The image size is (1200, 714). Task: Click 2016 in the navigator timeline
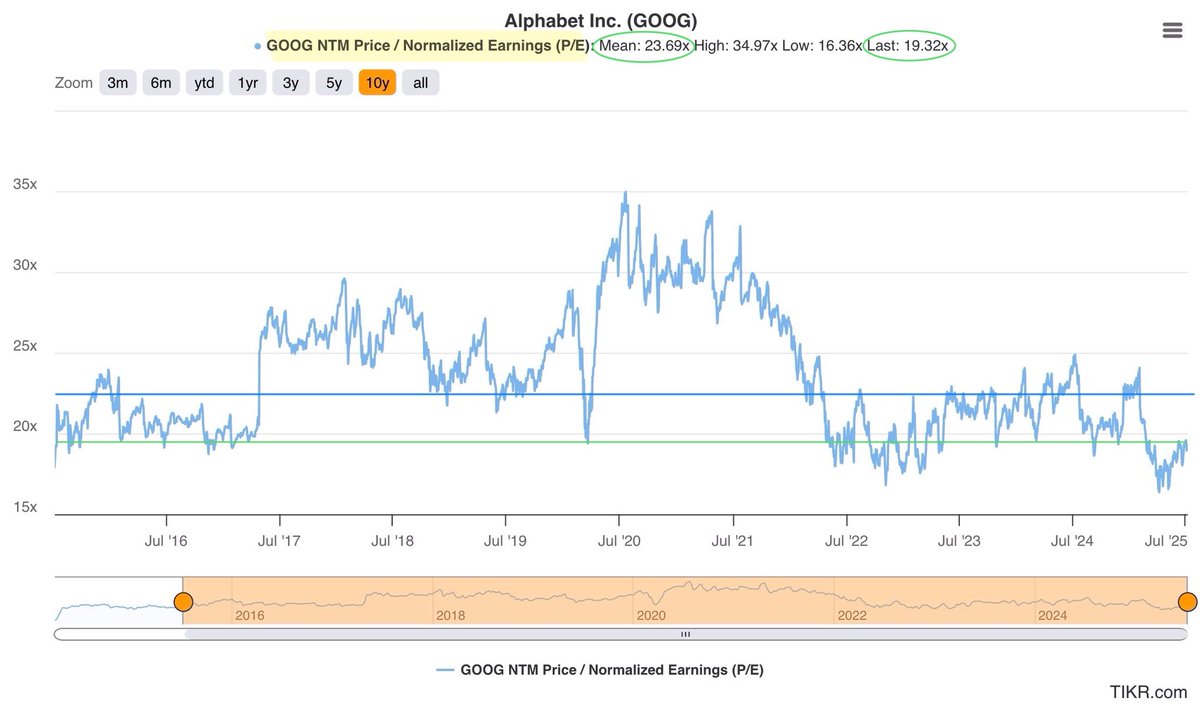pyautogui.click(x=250, y=616)
